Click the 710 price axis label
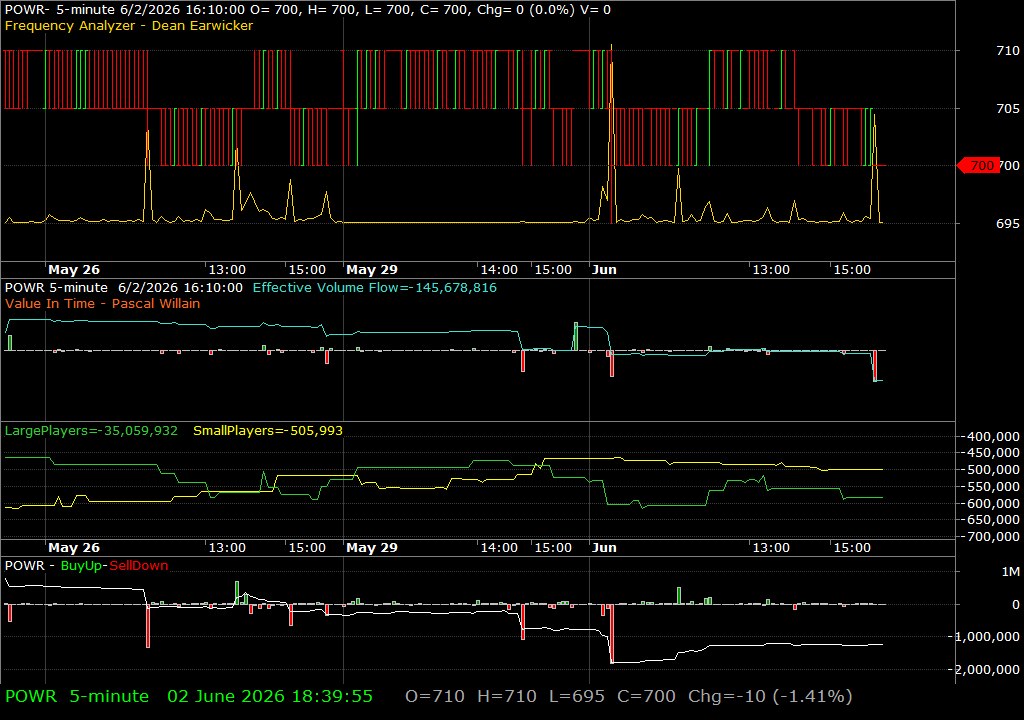The height and width of the screenshot is (720, 1024). (x=1008, y=50)
